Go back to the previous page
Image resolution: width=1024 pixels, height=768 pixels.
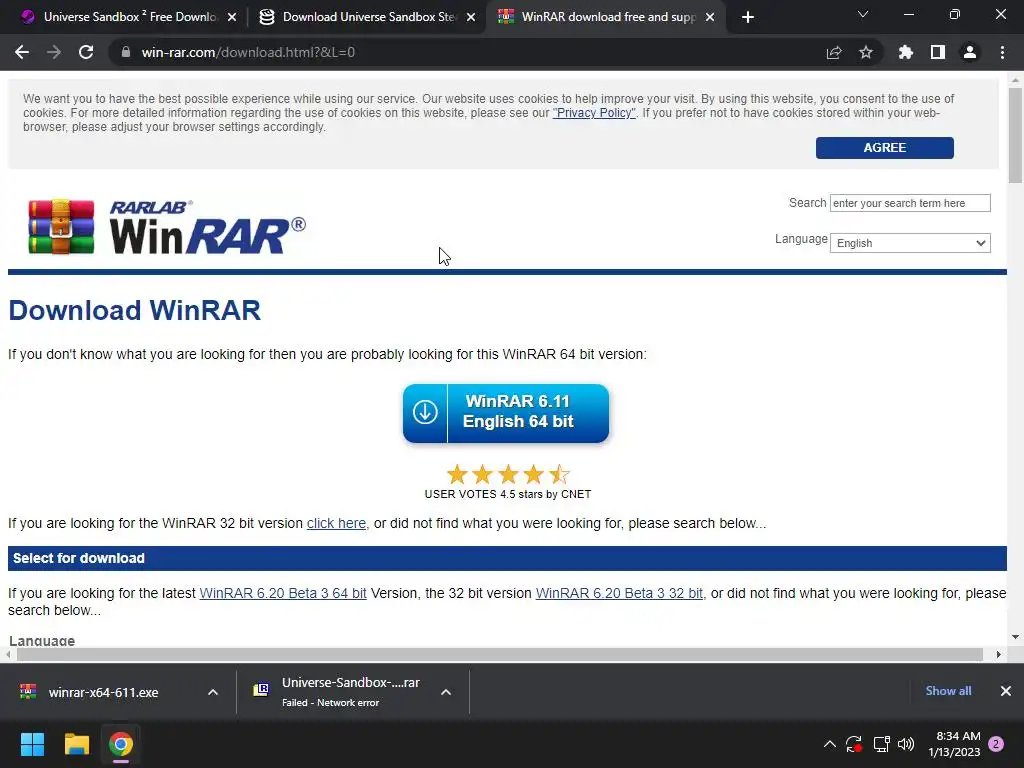pyautogui.click(x=22, y=52)
